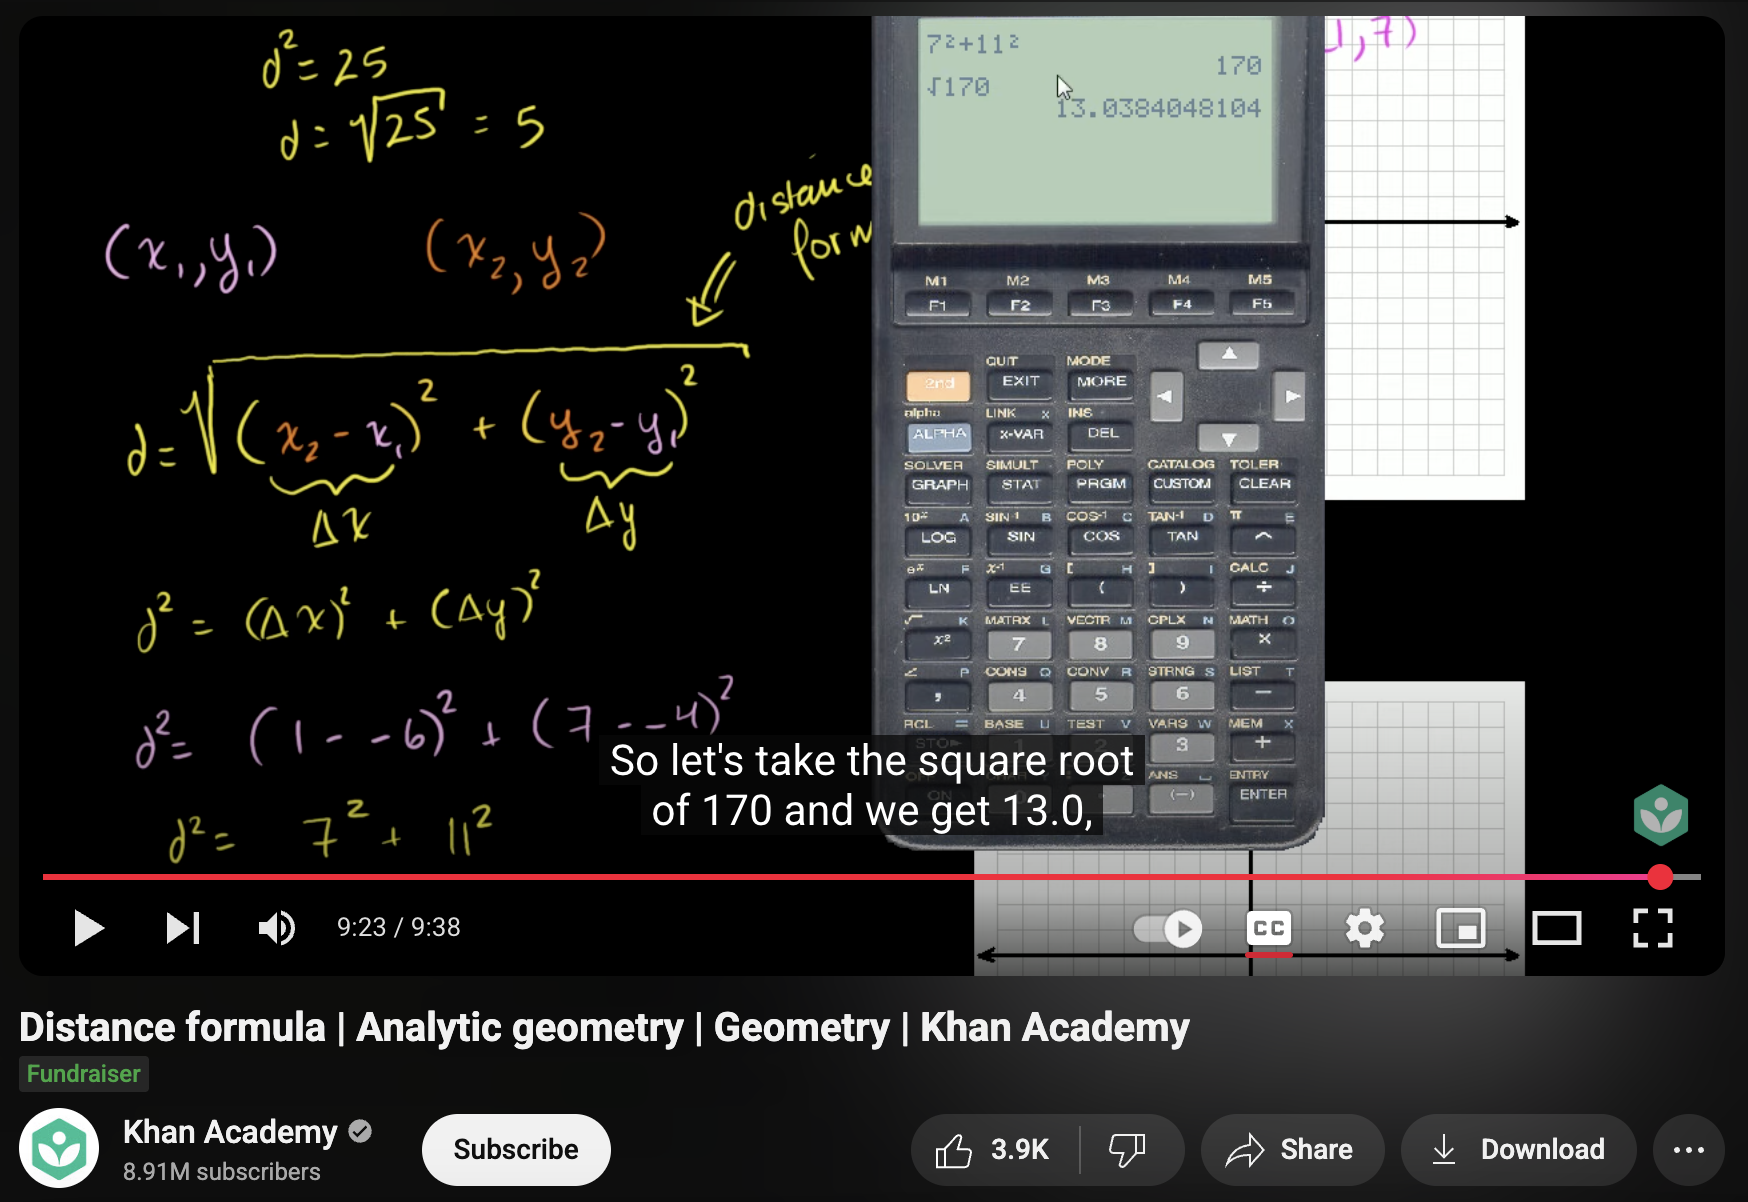This screenshot has height=1202, width=1748.
Task: Play the video
Action: coord(88,928)
